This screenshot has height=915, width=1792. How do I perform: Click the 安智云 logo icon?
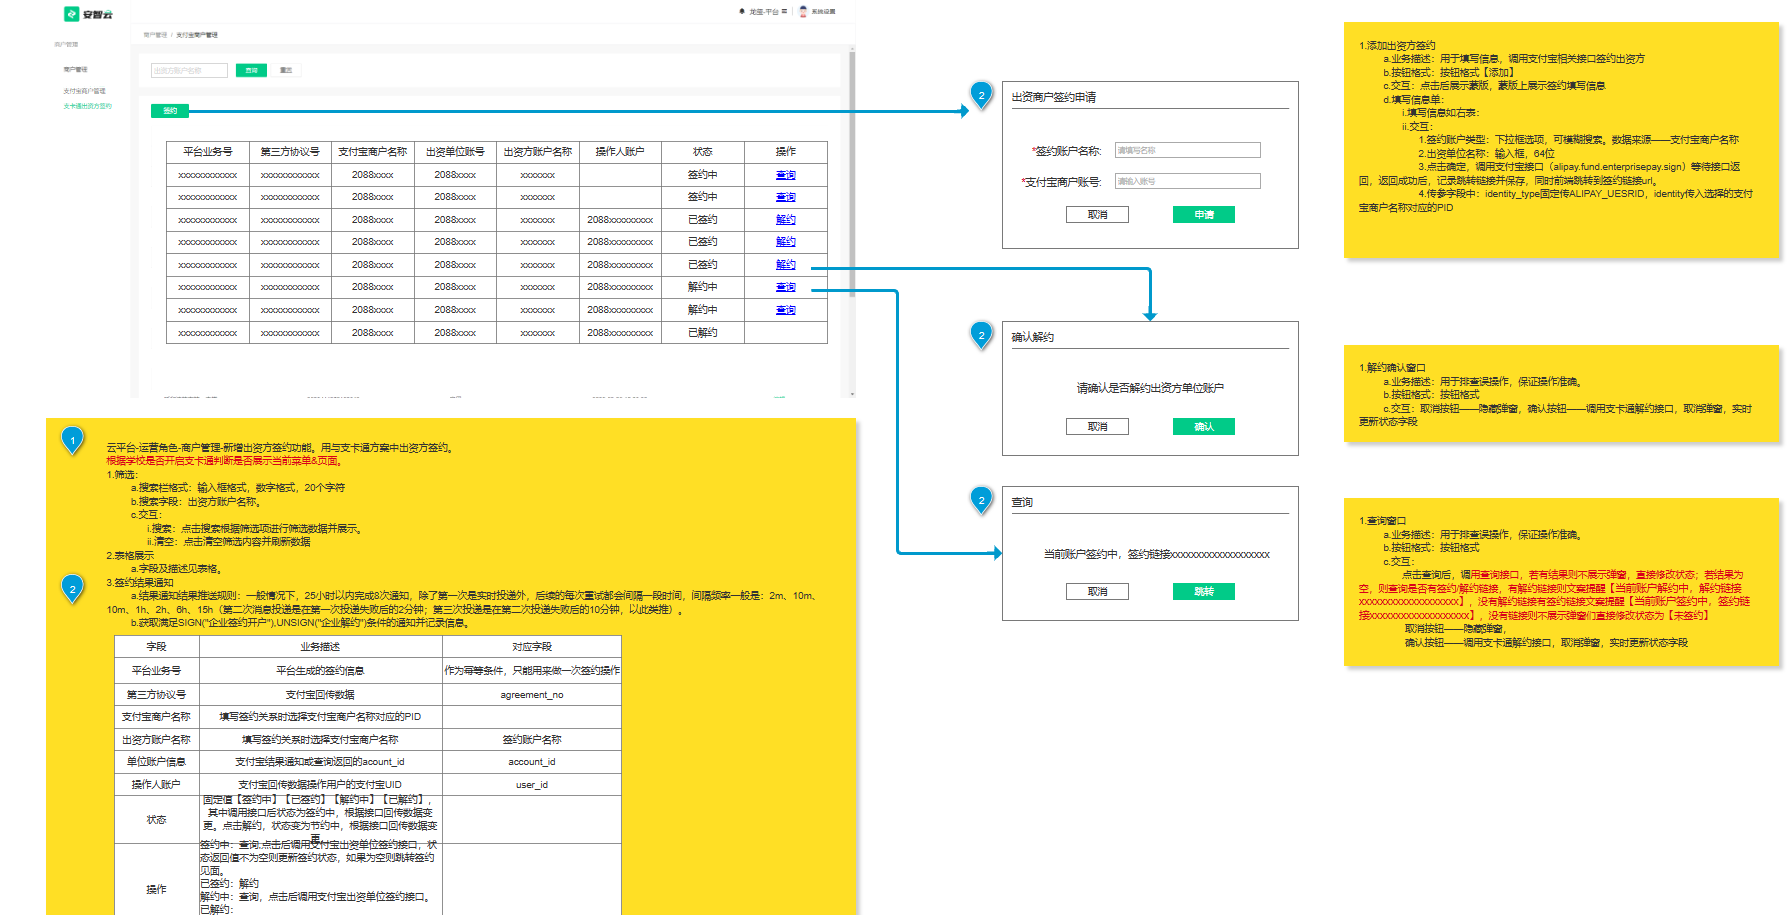pos(71,14)
